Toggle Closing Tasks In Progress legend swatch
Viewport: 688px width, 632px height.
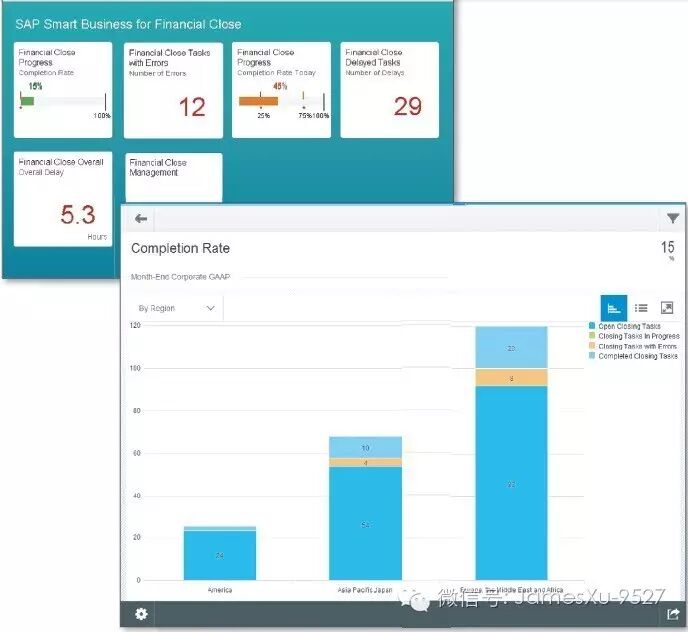click(592, 336)
